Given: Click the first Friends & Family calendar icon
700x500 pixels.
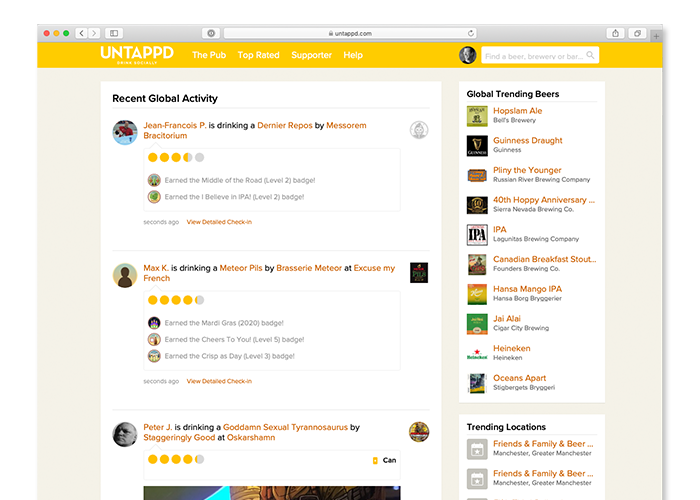Looking at the screenshot, I should [477, 449].
